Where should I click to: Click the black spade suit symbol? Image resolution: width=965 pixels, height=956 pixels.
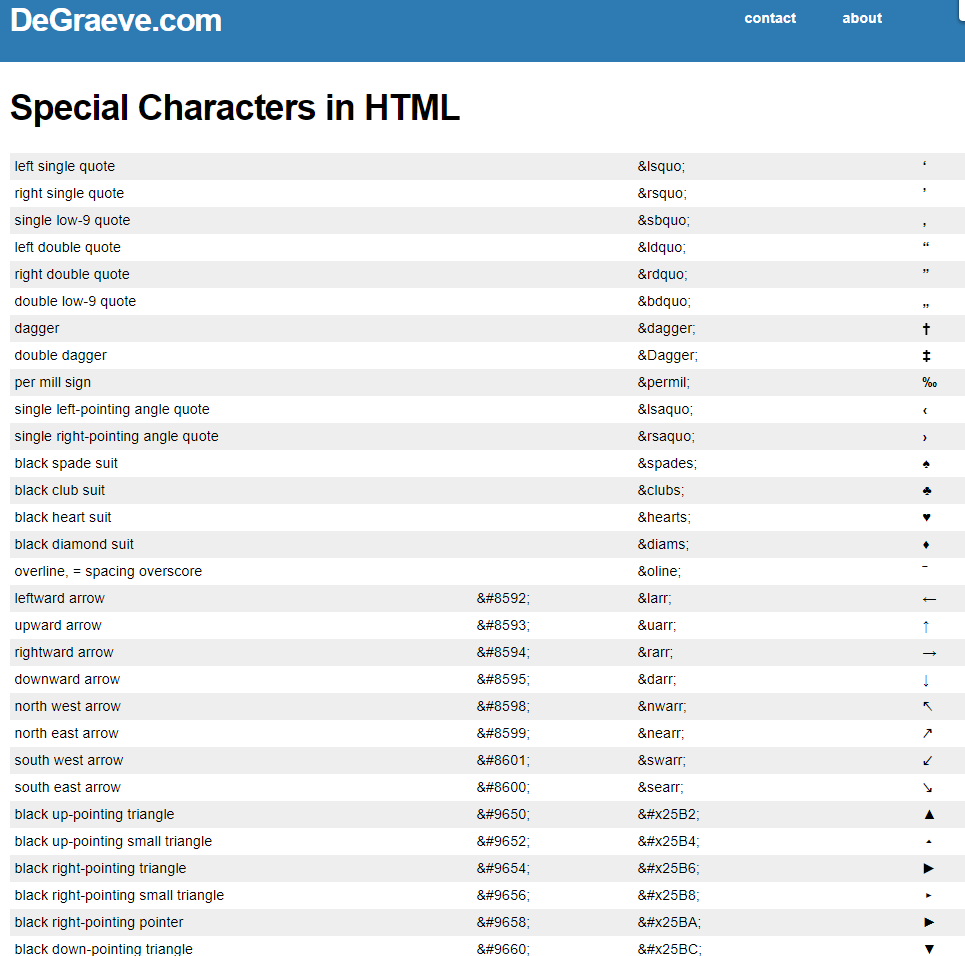[926, 464]
